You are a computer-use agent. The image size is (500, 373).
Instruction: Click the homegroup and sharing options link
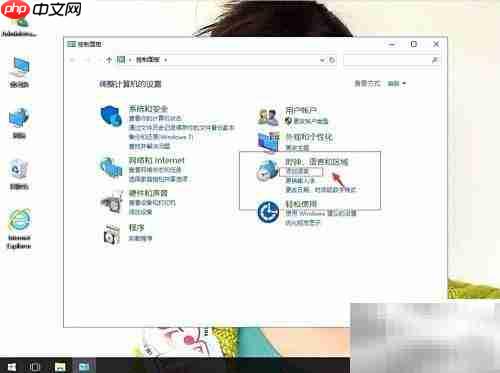point(158,179)
